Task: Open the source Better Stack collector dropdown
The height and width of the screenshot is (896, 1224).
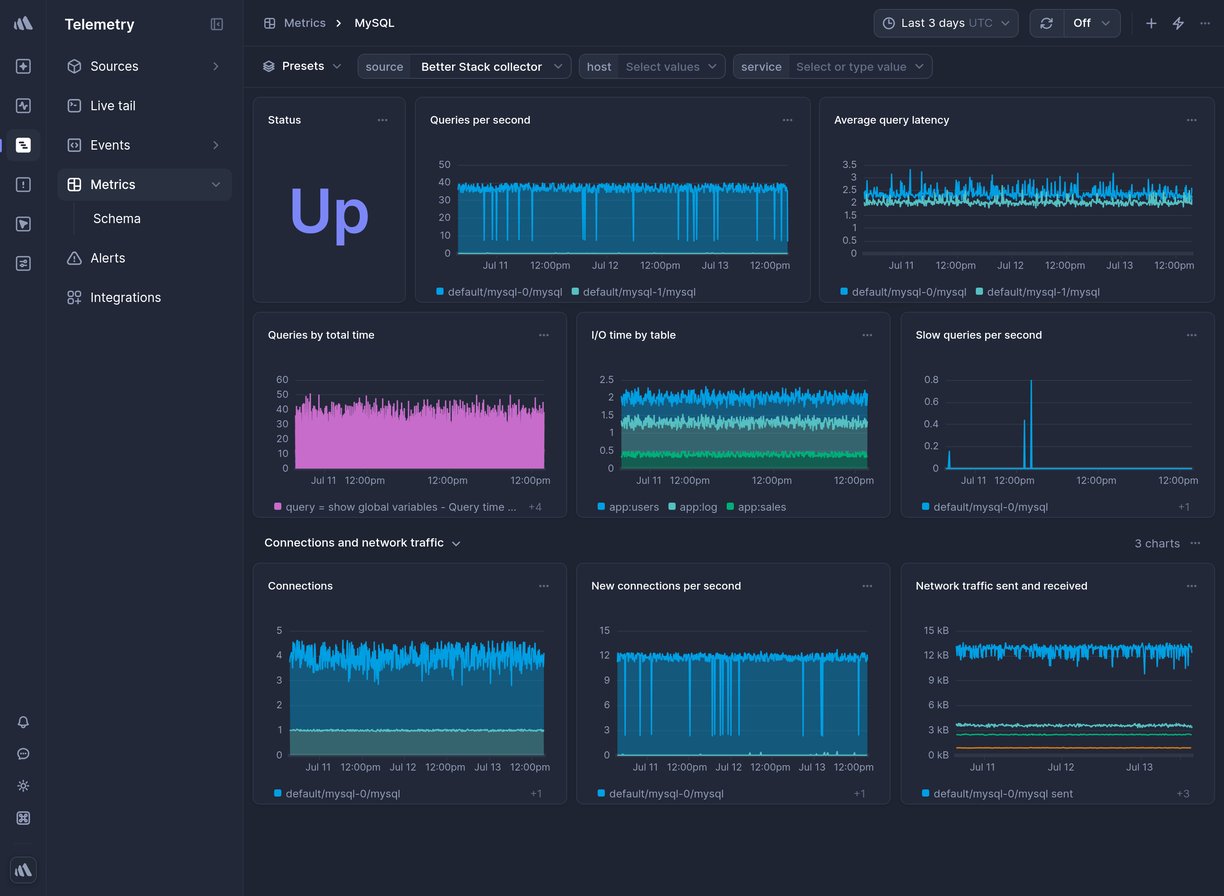Action: (464, 66)
